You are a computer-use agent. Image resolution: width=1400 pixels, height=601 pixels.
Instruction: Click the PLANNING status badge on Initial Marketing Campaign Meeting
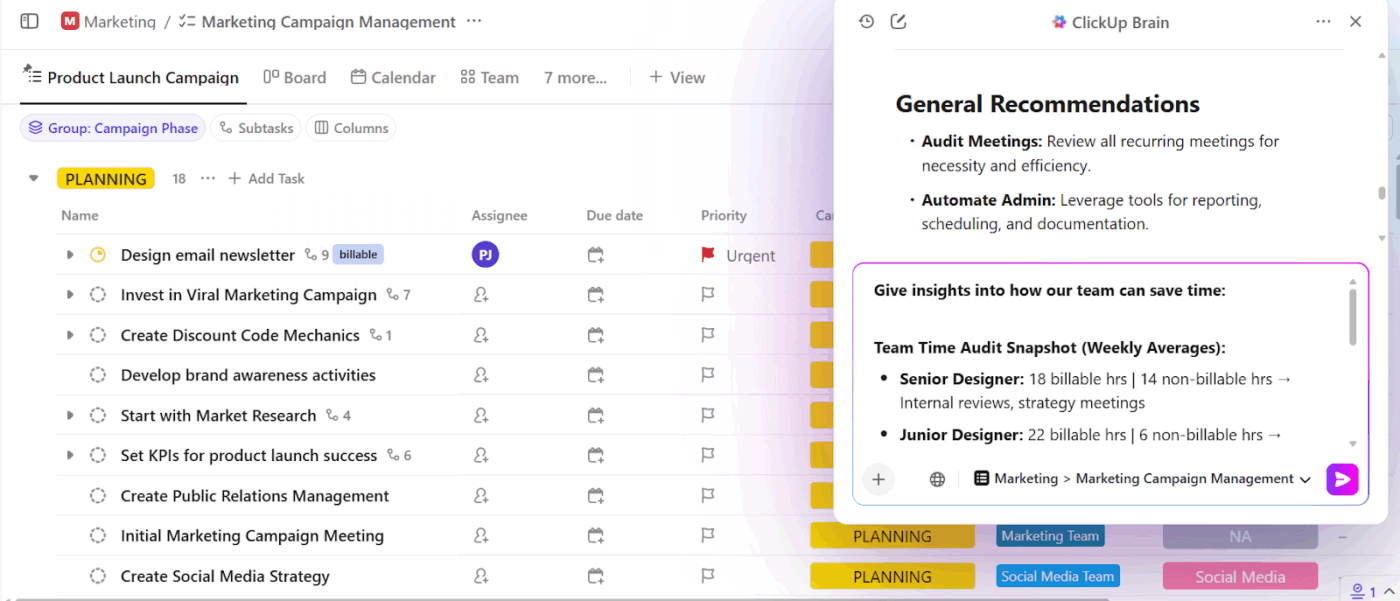892,535
